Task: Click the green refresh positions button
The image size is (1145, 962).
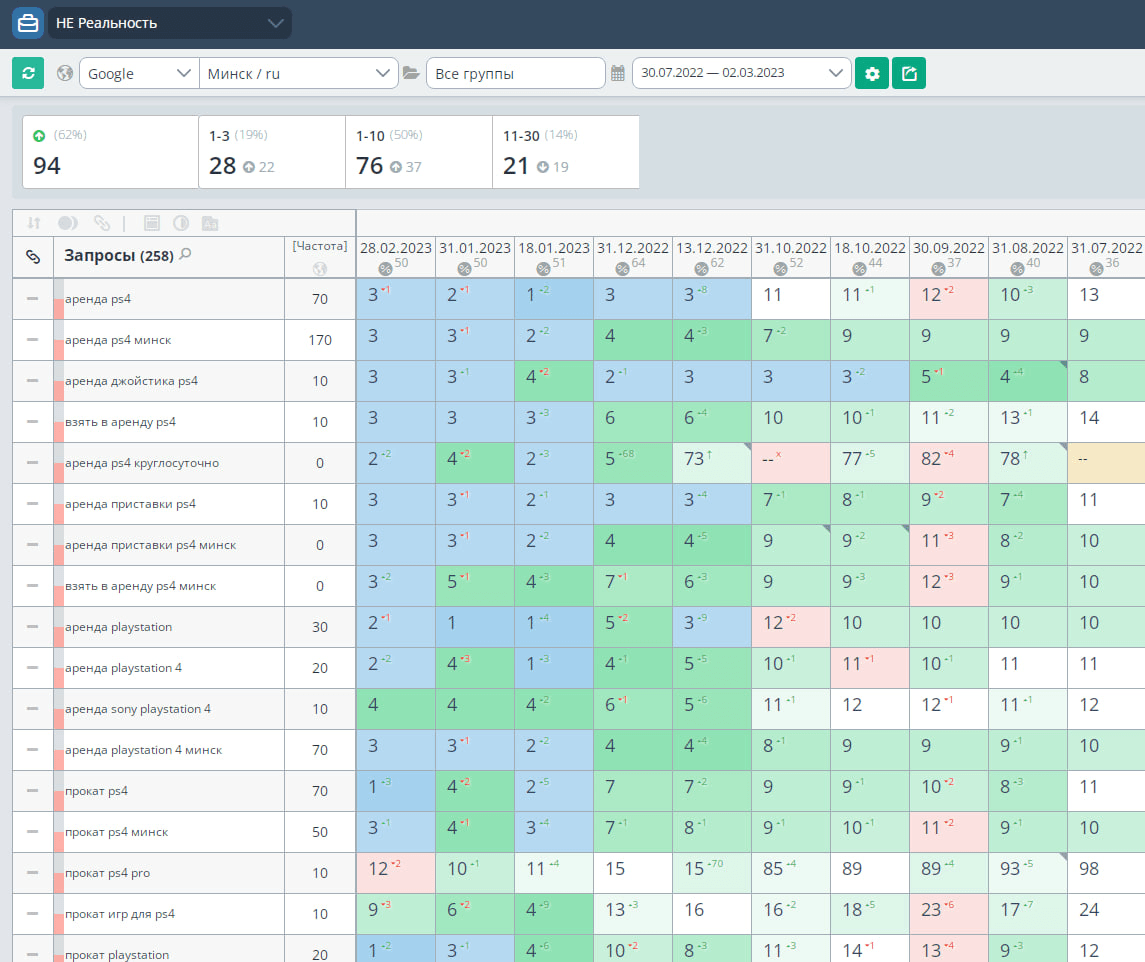Action: [x=28, y=73]
